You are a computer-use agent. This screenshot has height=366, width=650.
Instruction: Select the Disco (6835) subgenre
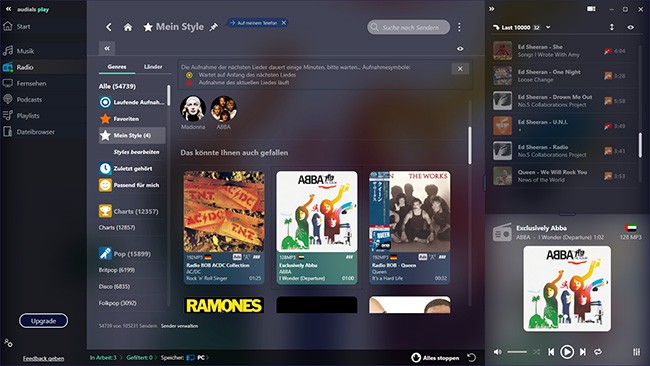click(114, 286)
